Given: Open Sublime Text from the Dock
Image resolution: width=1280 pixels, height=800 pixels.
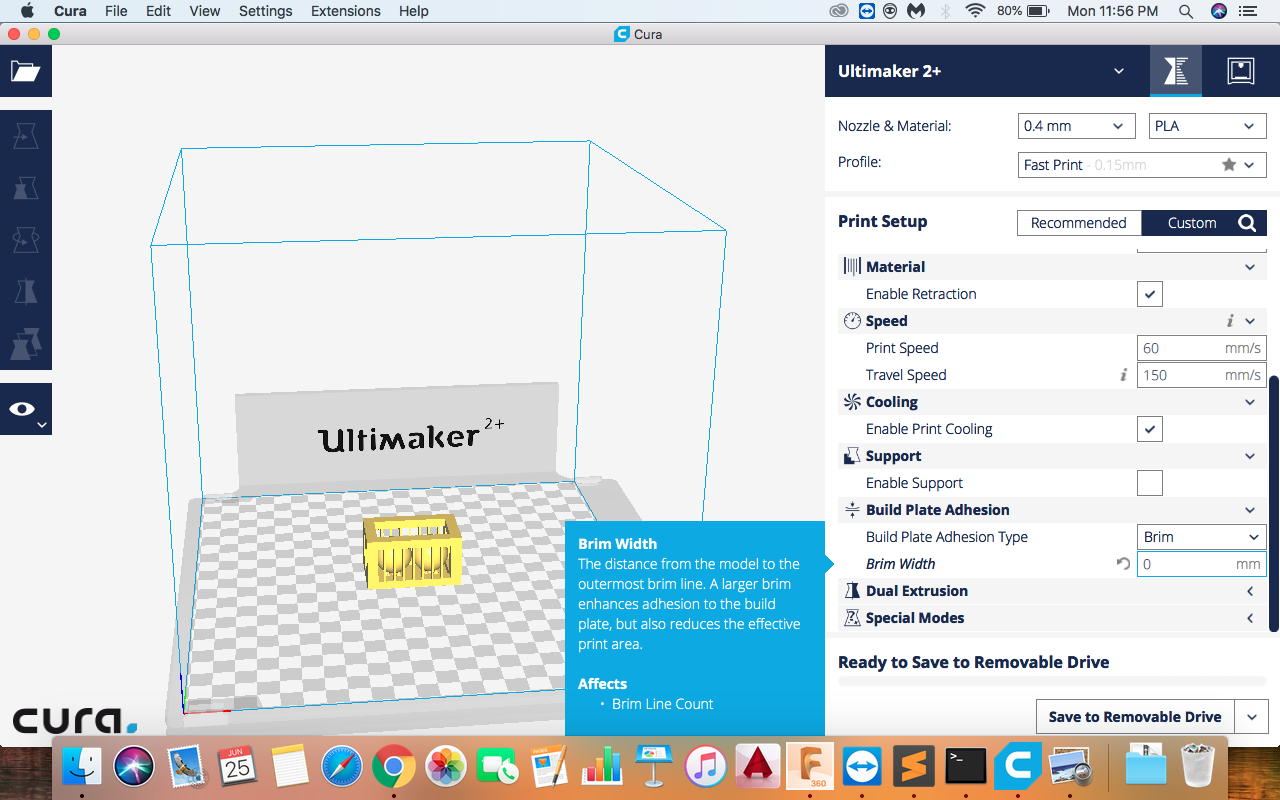Looking at the screenshot, I should click(x=914, y=767).
